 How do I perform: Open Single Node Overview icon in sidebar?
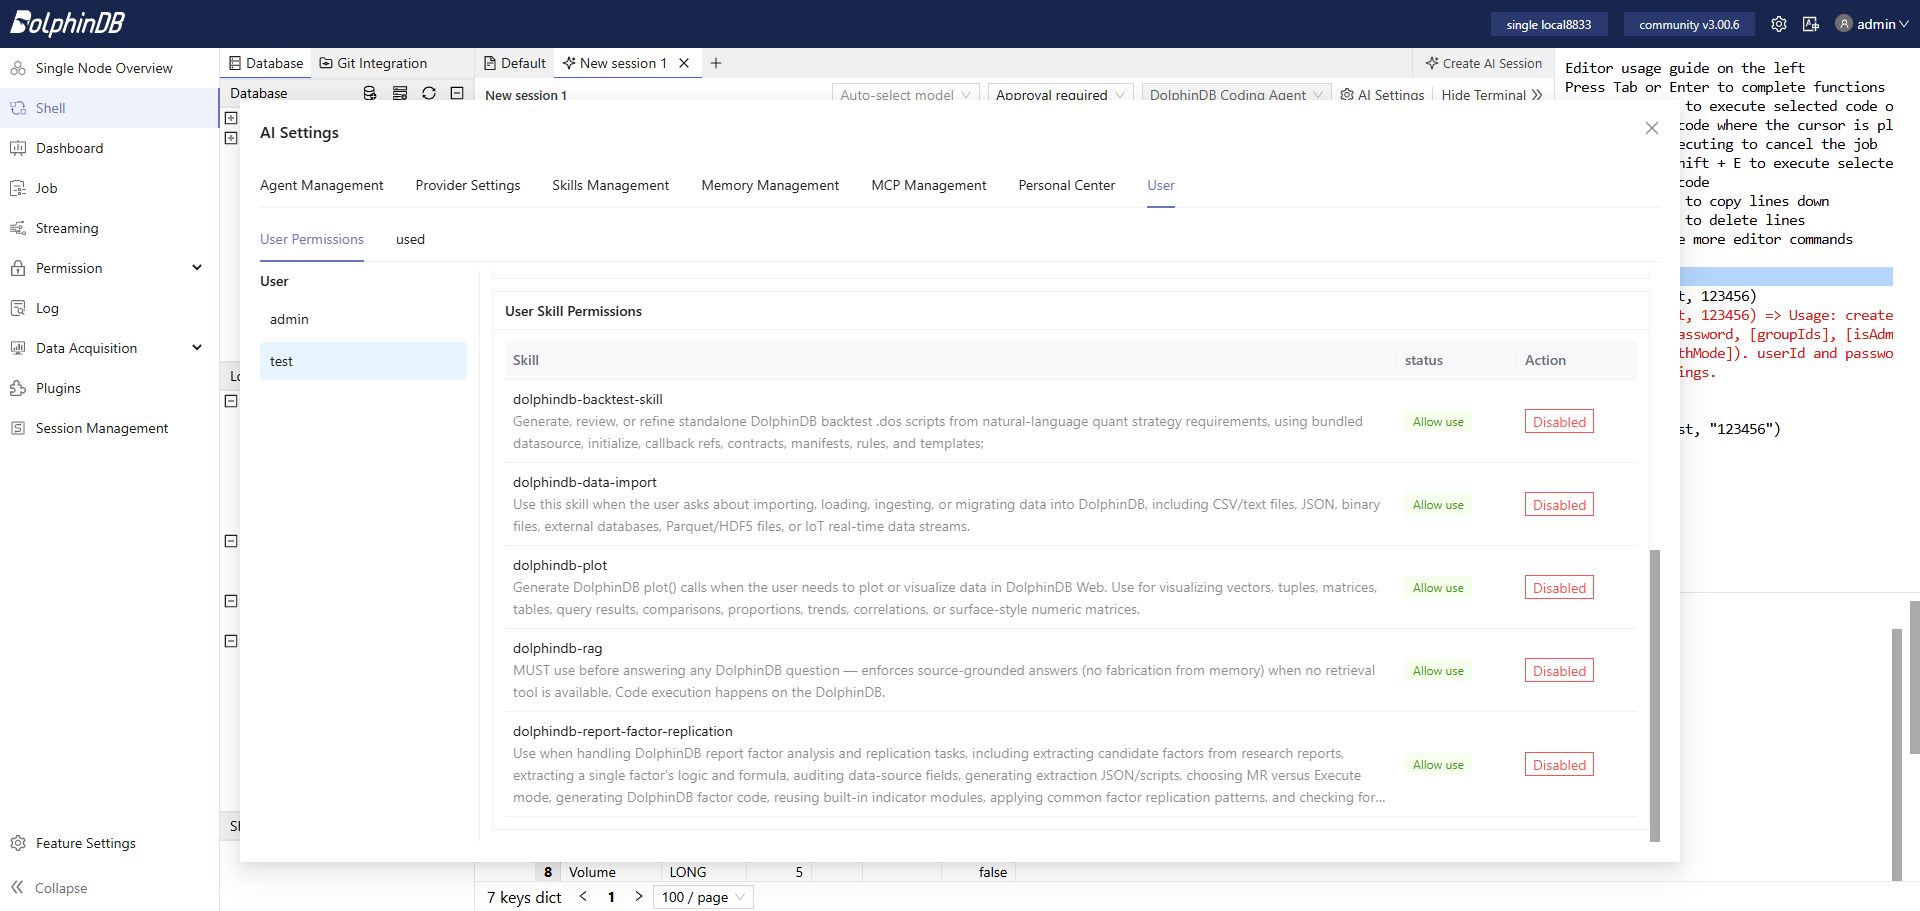pos(18,68)
